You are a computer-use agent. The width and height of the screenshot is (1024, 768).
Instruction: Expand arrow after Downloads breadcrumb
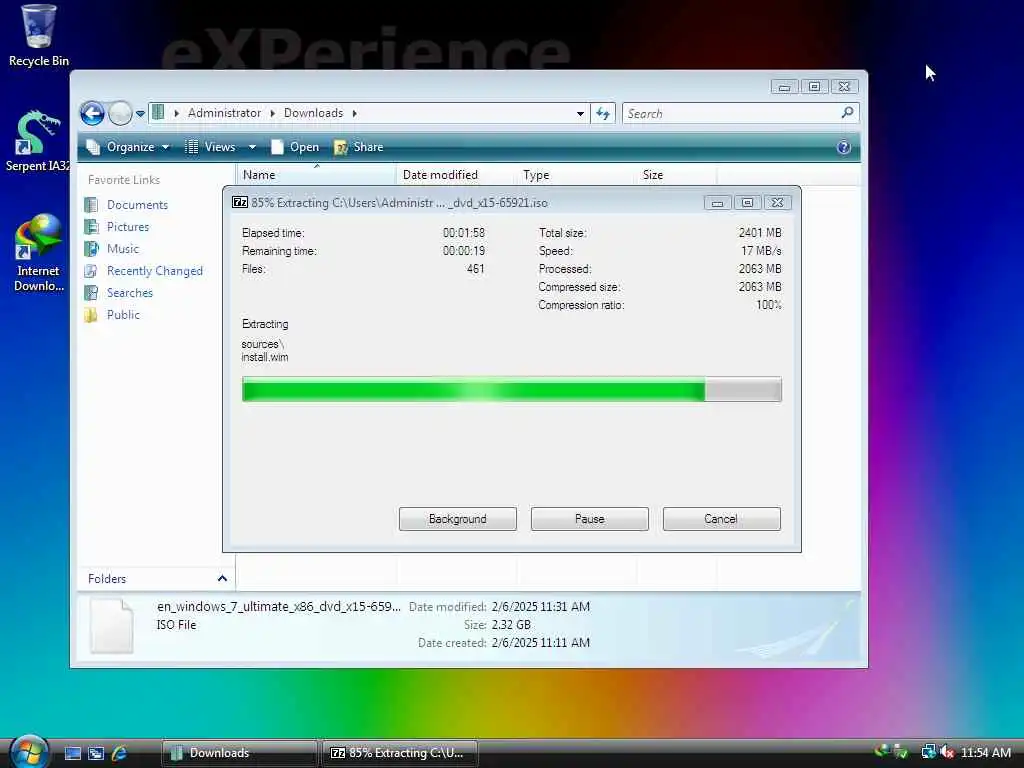click(x=355, y=113)
